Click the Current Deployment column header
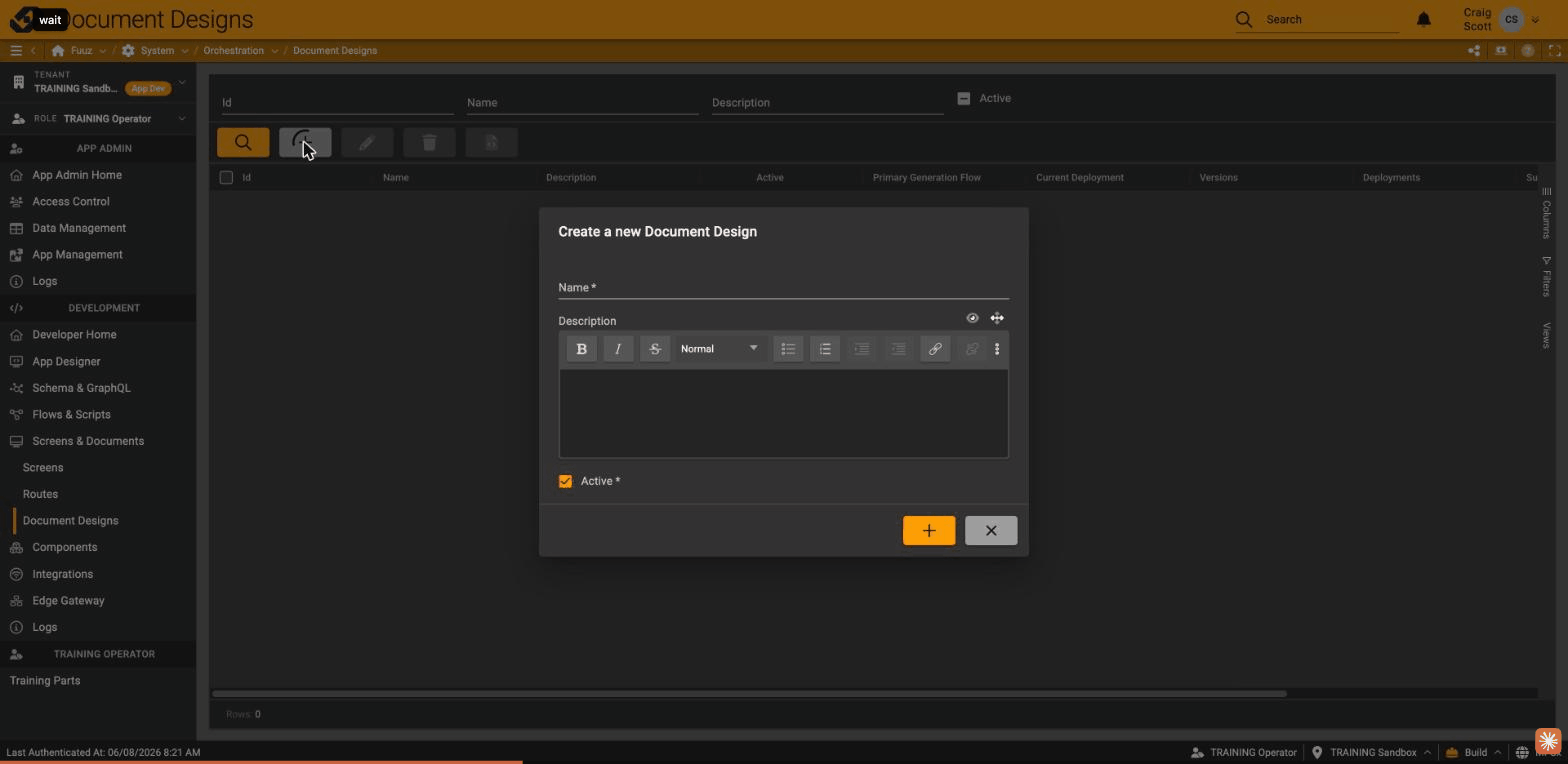Viewport: 1568px width, 764px height. coord(1080,177)
